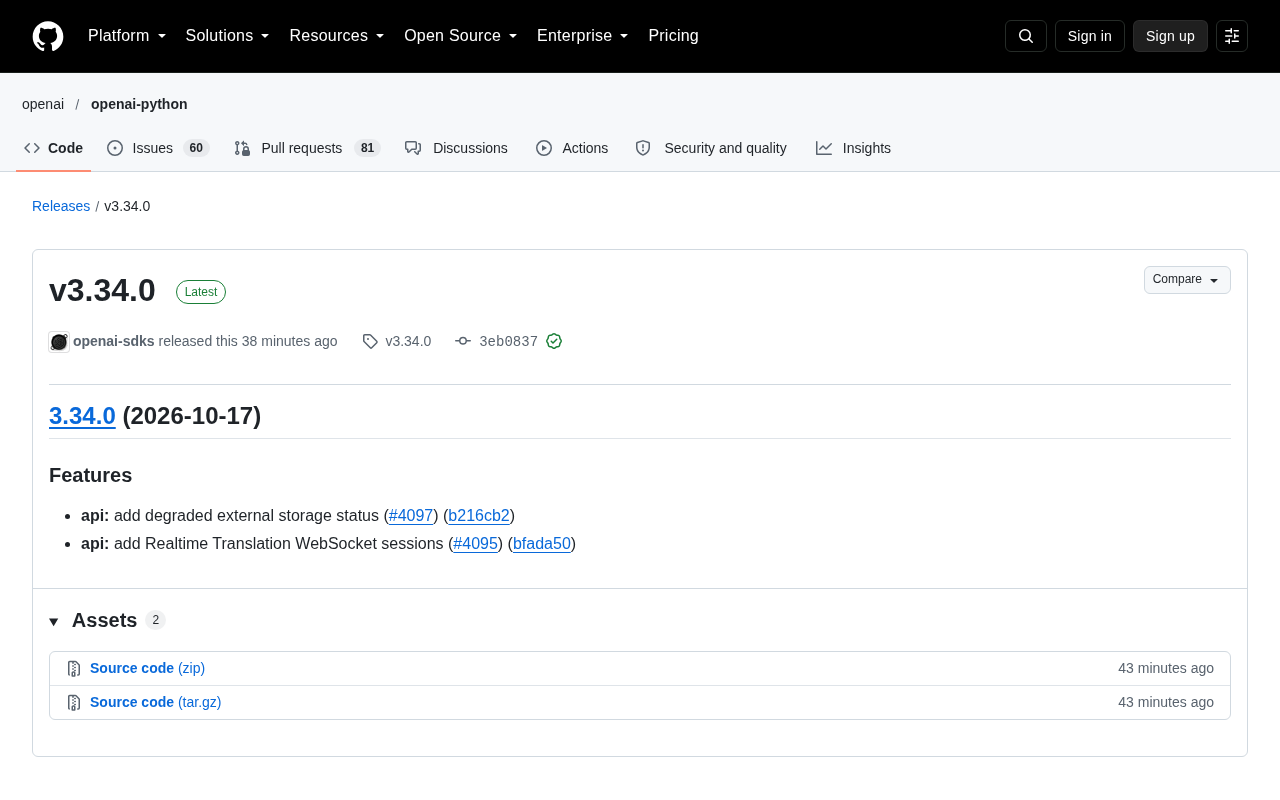Click the Sign up button

(x=1170, y=36)
